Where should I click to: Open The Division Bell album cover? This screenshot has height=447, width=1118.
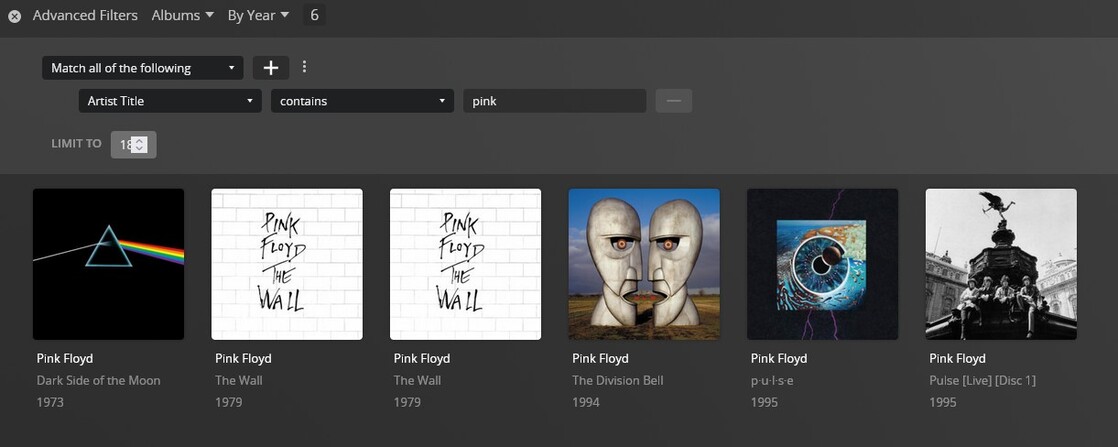[x=644, y=264]
